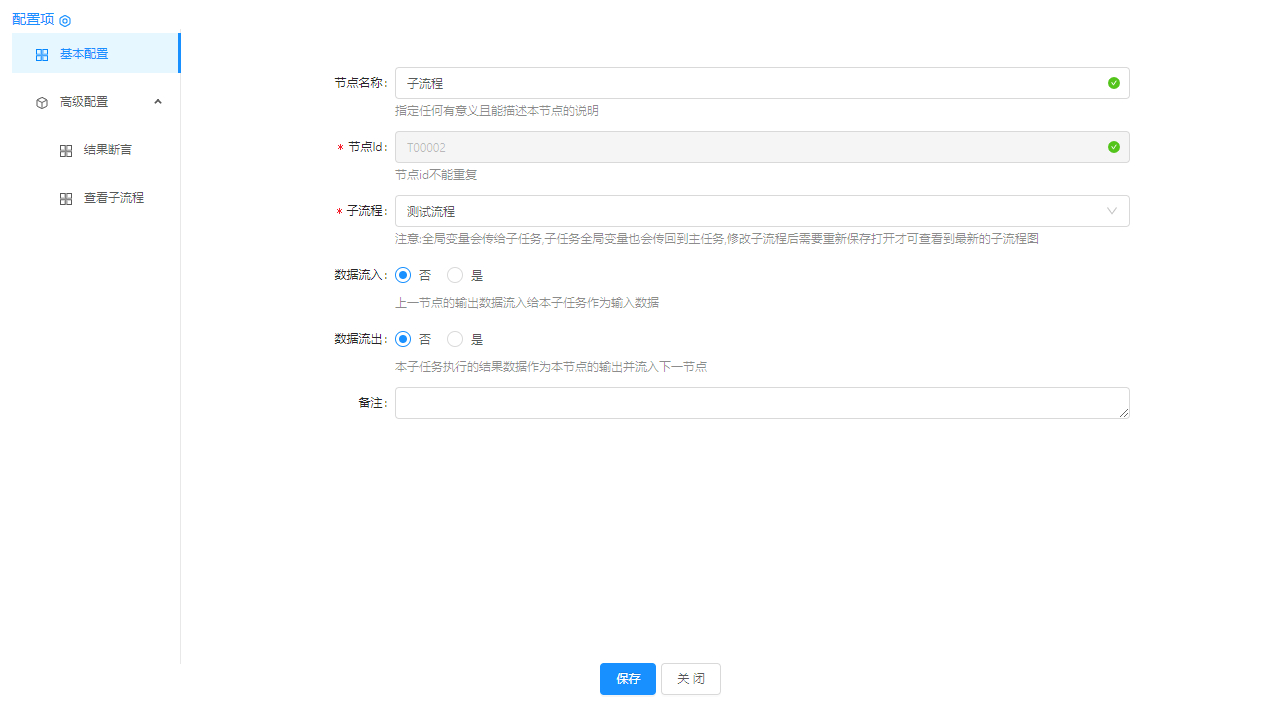Click the 节点名称 input field
The width and height of the screenshot is (1269, 716).
pyautogui.click(x=750, y=83)
